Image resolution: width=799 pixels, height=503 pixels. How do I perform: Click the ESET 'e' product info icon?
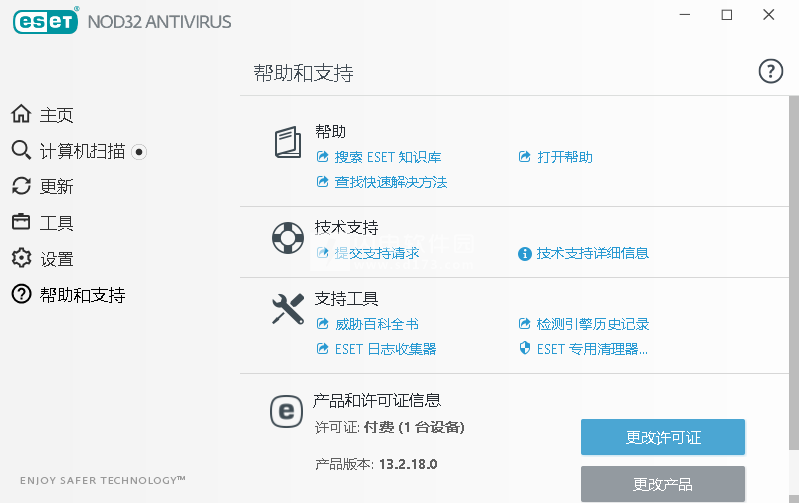[x=286, y=411]
